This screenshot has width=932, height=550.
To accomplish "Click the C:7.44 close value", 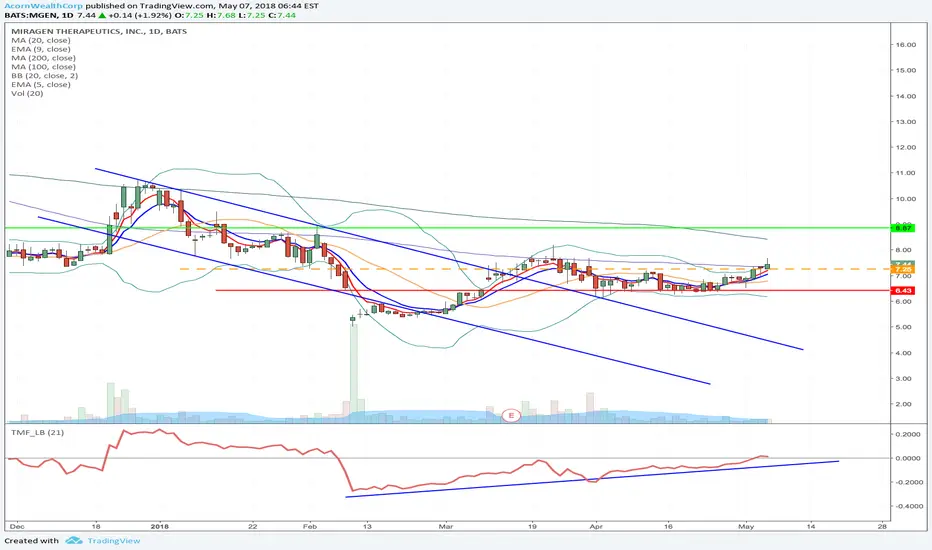I will [282, 15].
